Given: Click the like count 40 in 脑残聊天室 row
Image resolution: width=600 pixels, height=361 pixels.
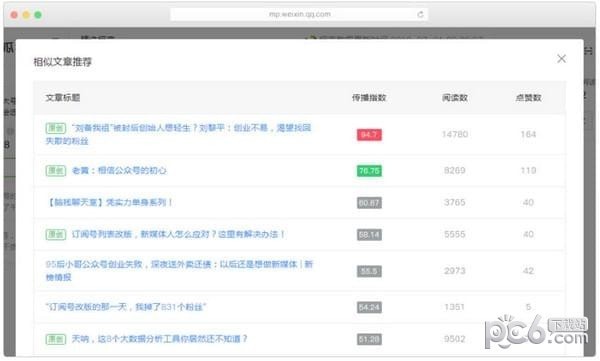Looking at the screenshot, I should (528, 202).
